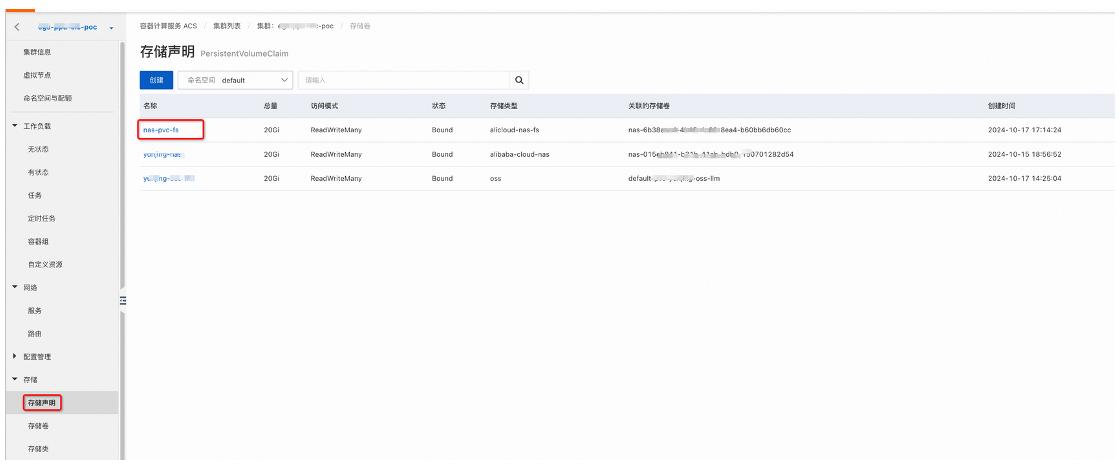Open the claim link with oss storage type

(x=168, y=179)
